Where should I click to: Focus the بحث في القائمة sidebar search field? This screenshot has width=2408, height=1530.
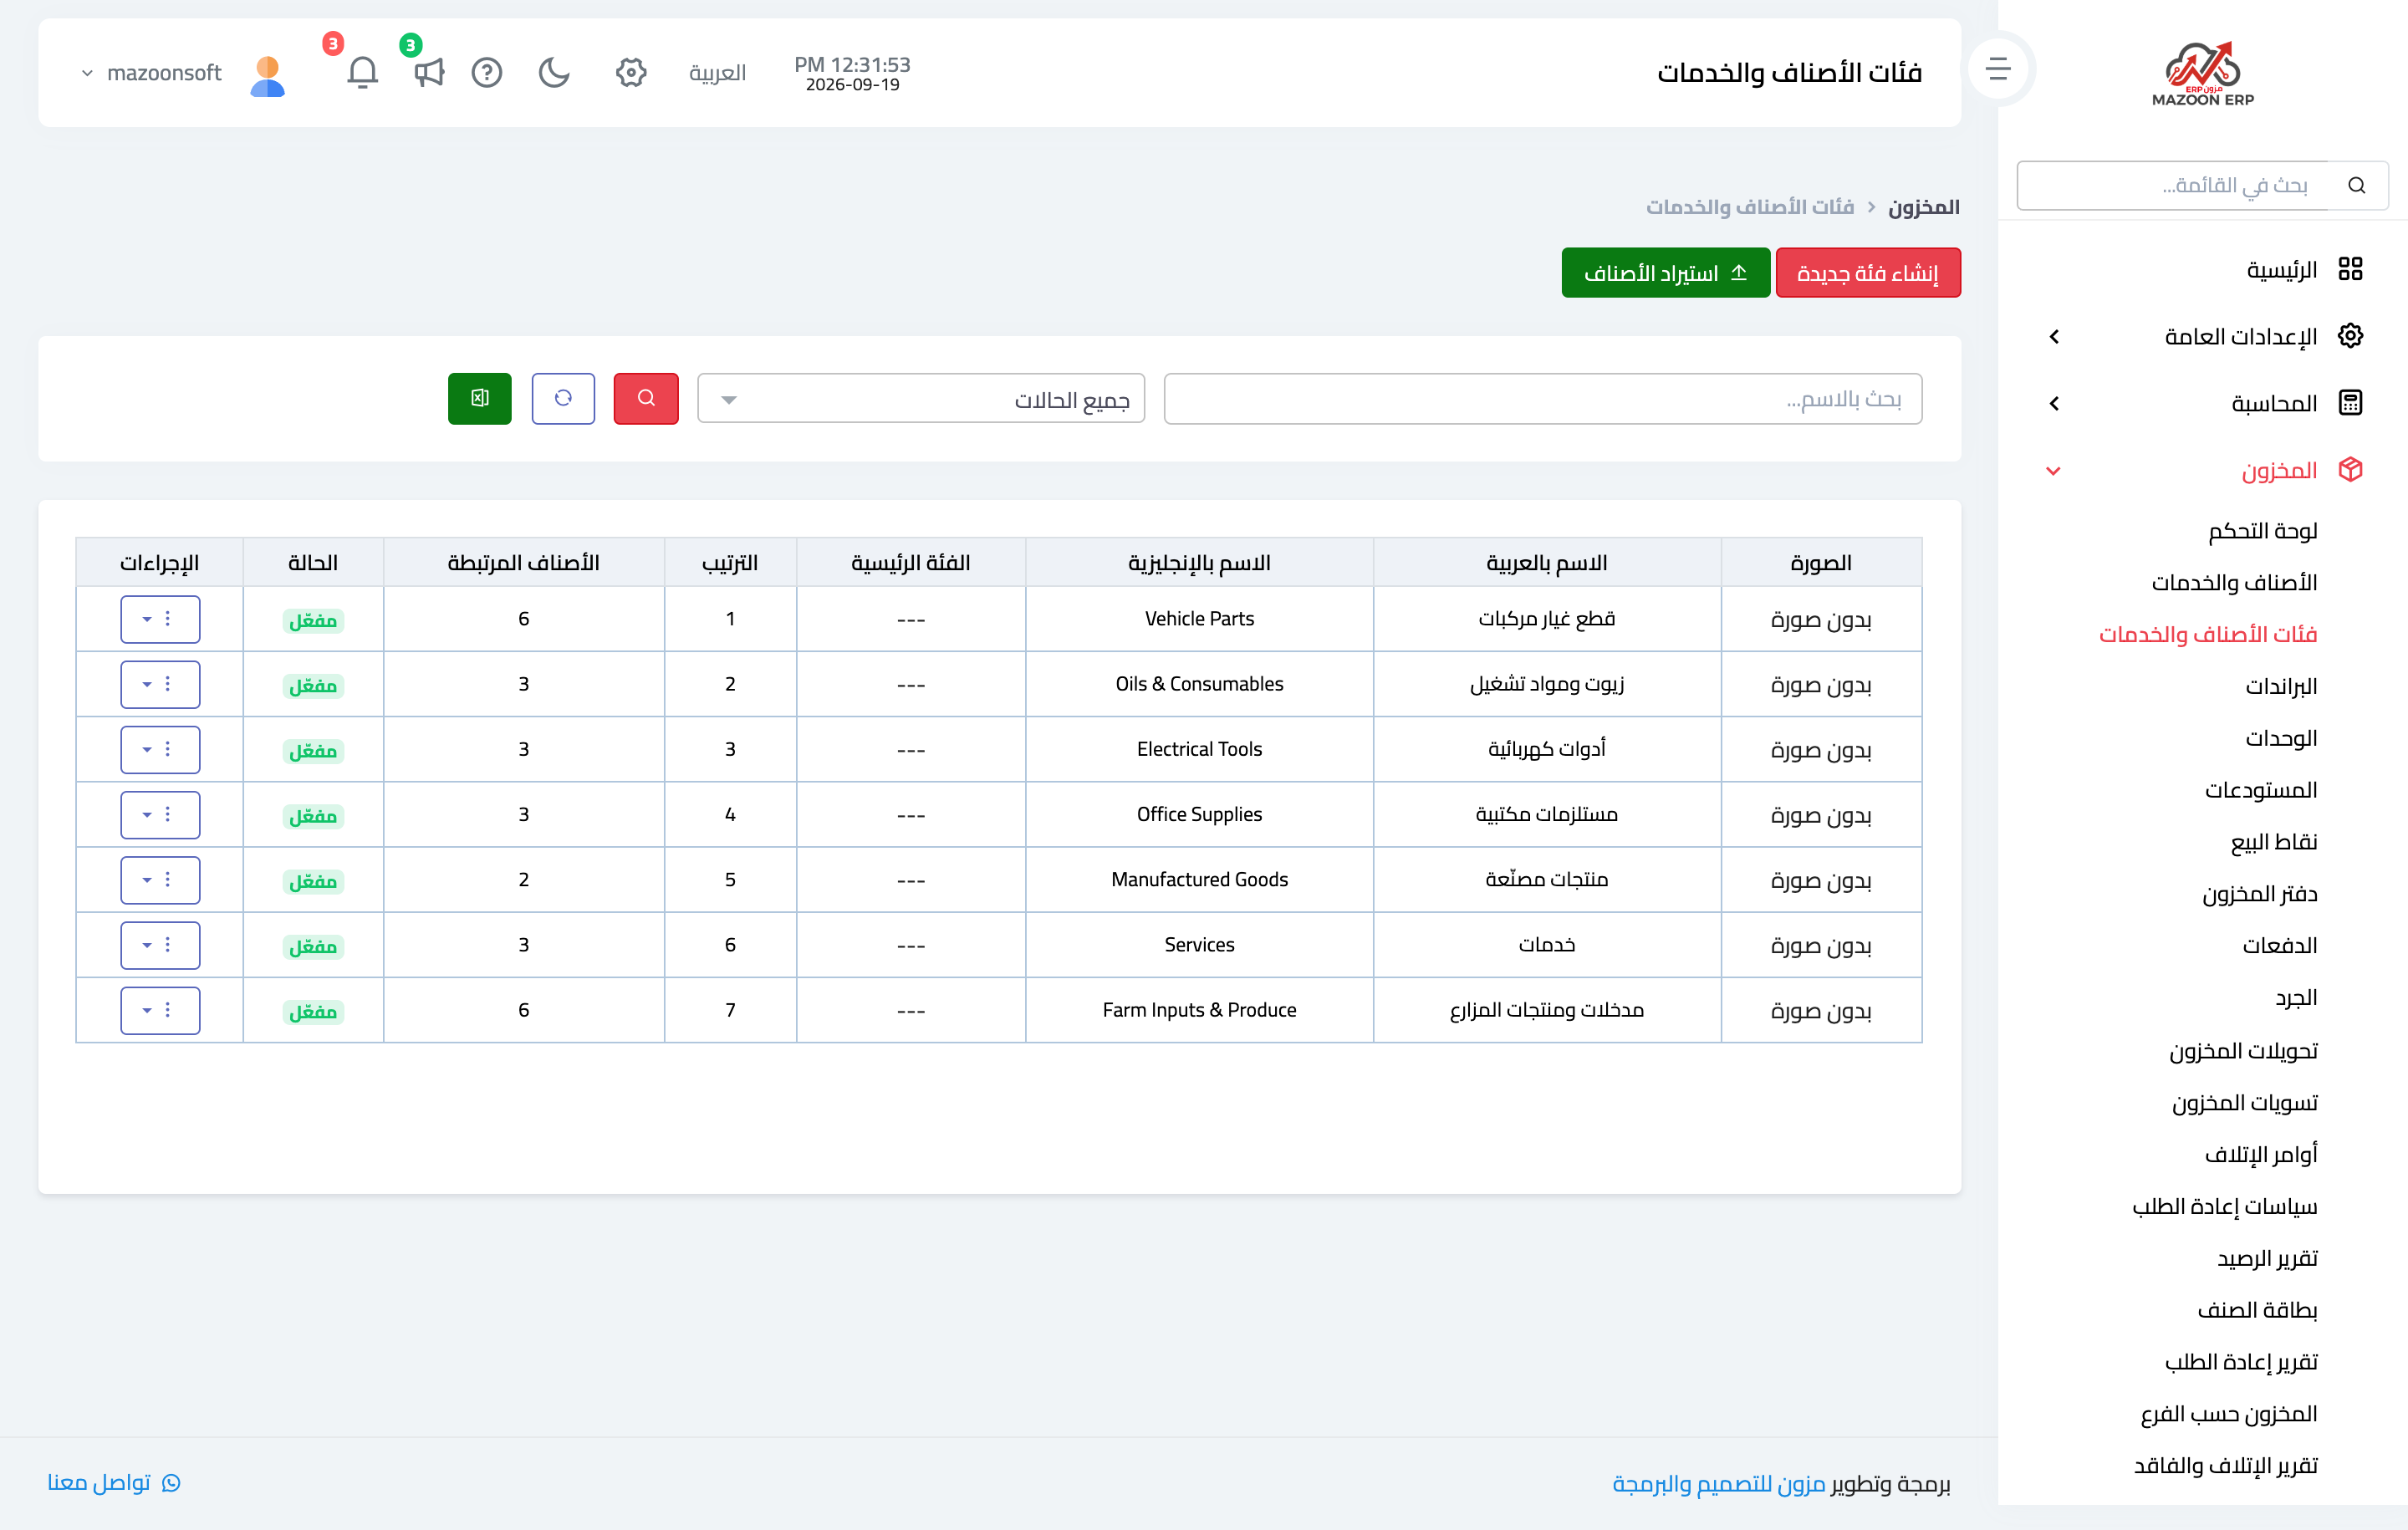pos(2174,186)
